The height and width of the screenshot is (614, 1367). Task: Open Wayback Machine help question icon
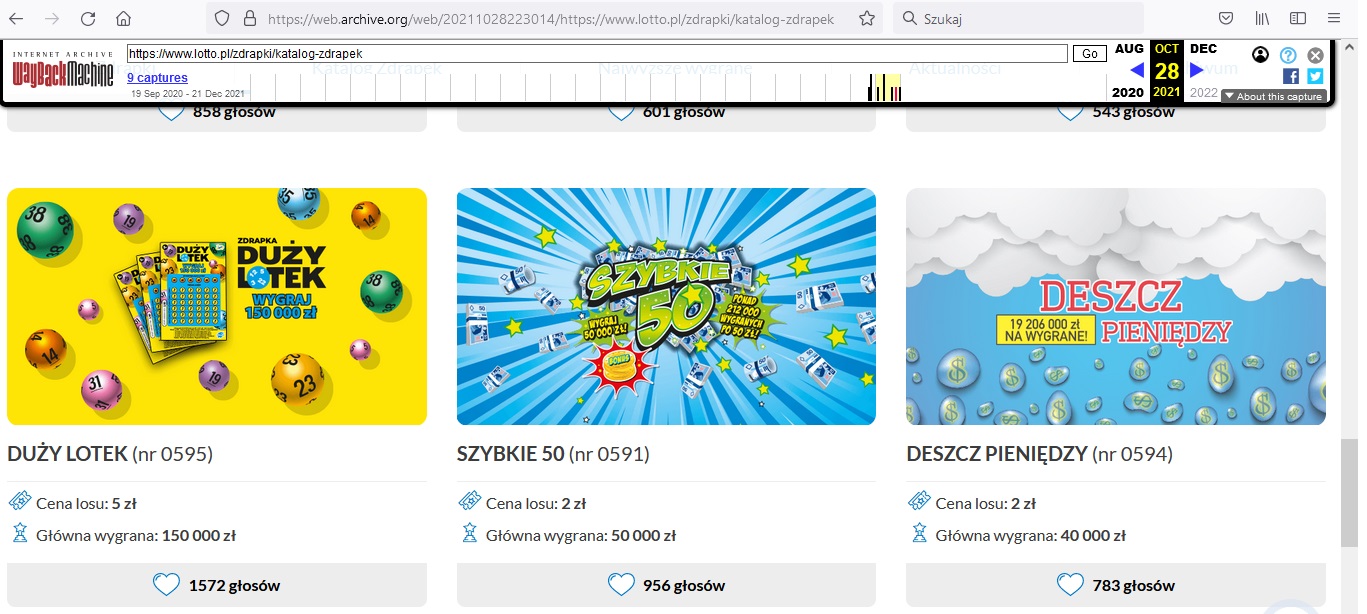(x=1289, y=55)
